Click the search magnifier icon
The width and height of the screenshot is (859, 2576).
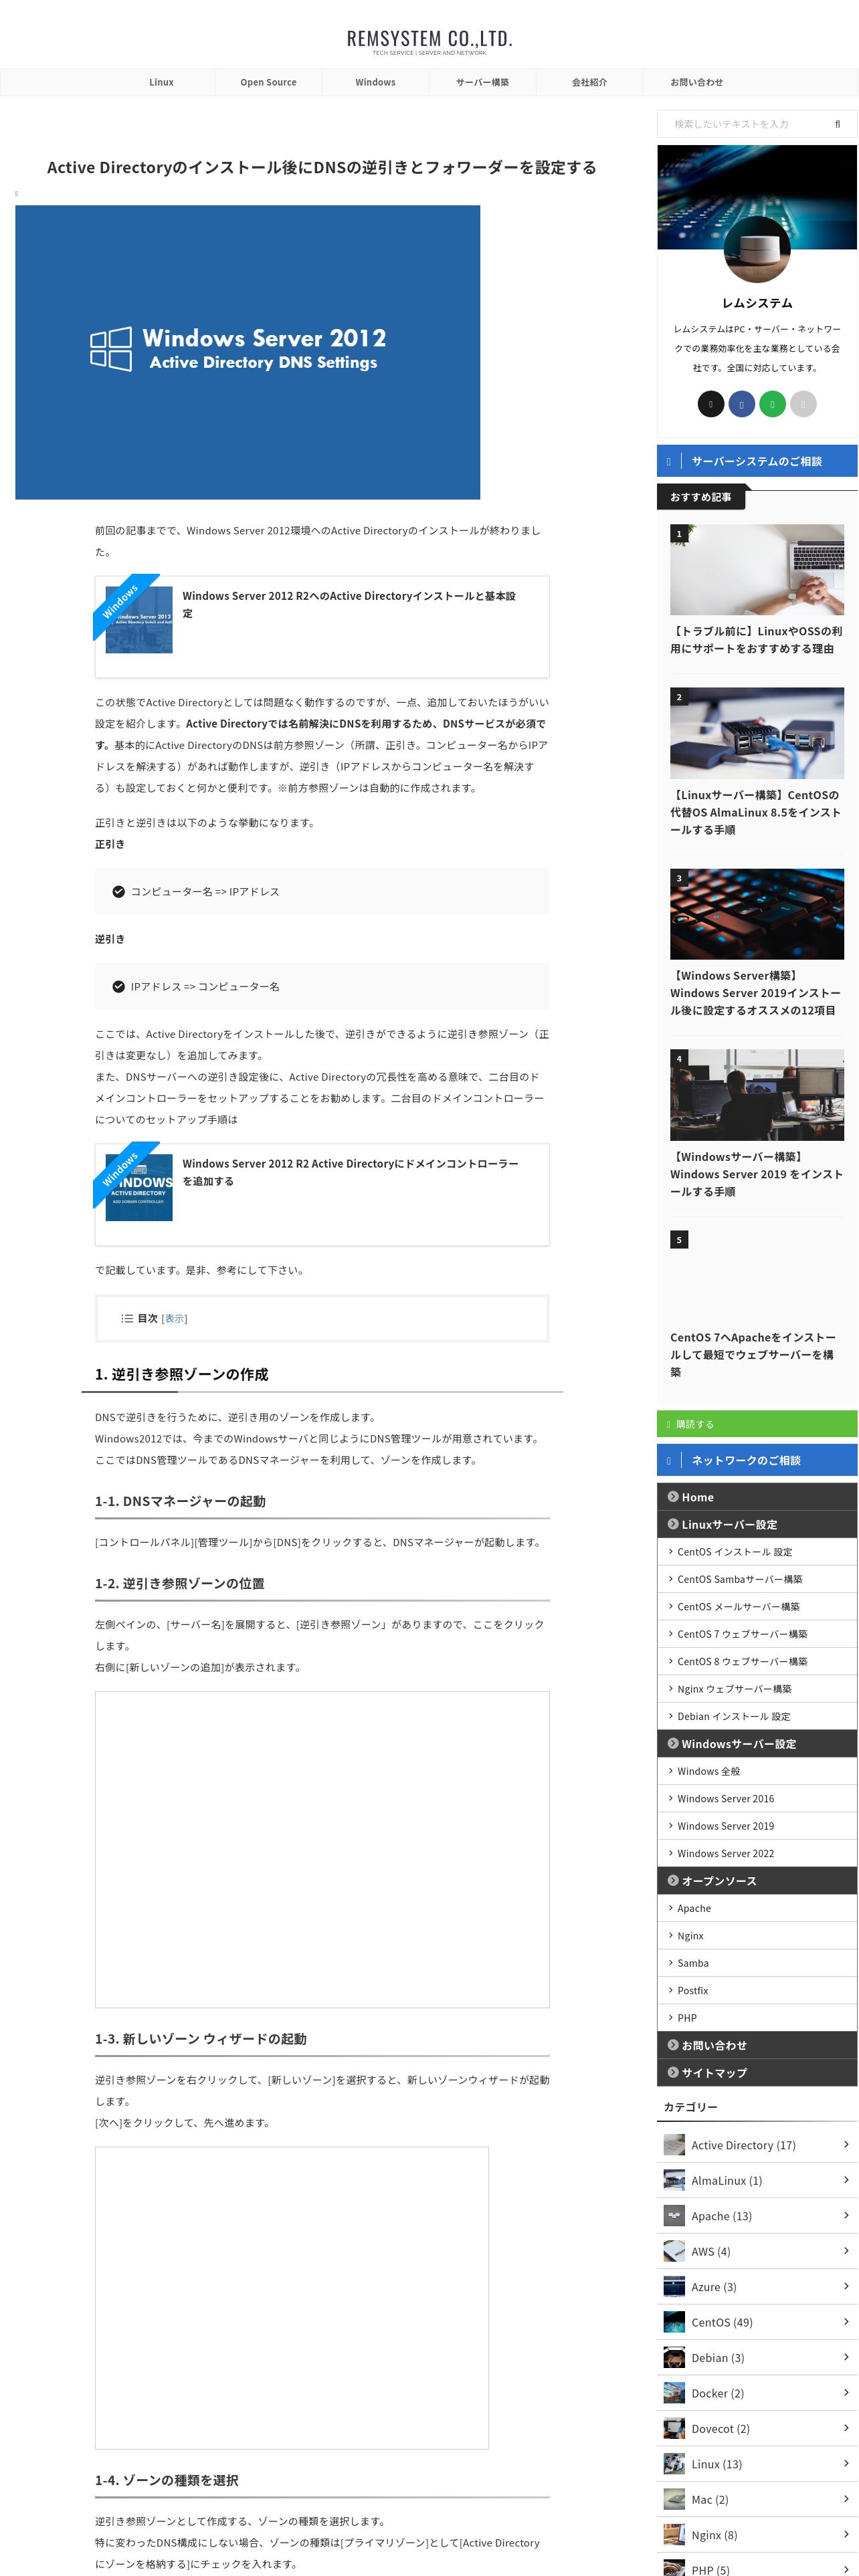837,124
